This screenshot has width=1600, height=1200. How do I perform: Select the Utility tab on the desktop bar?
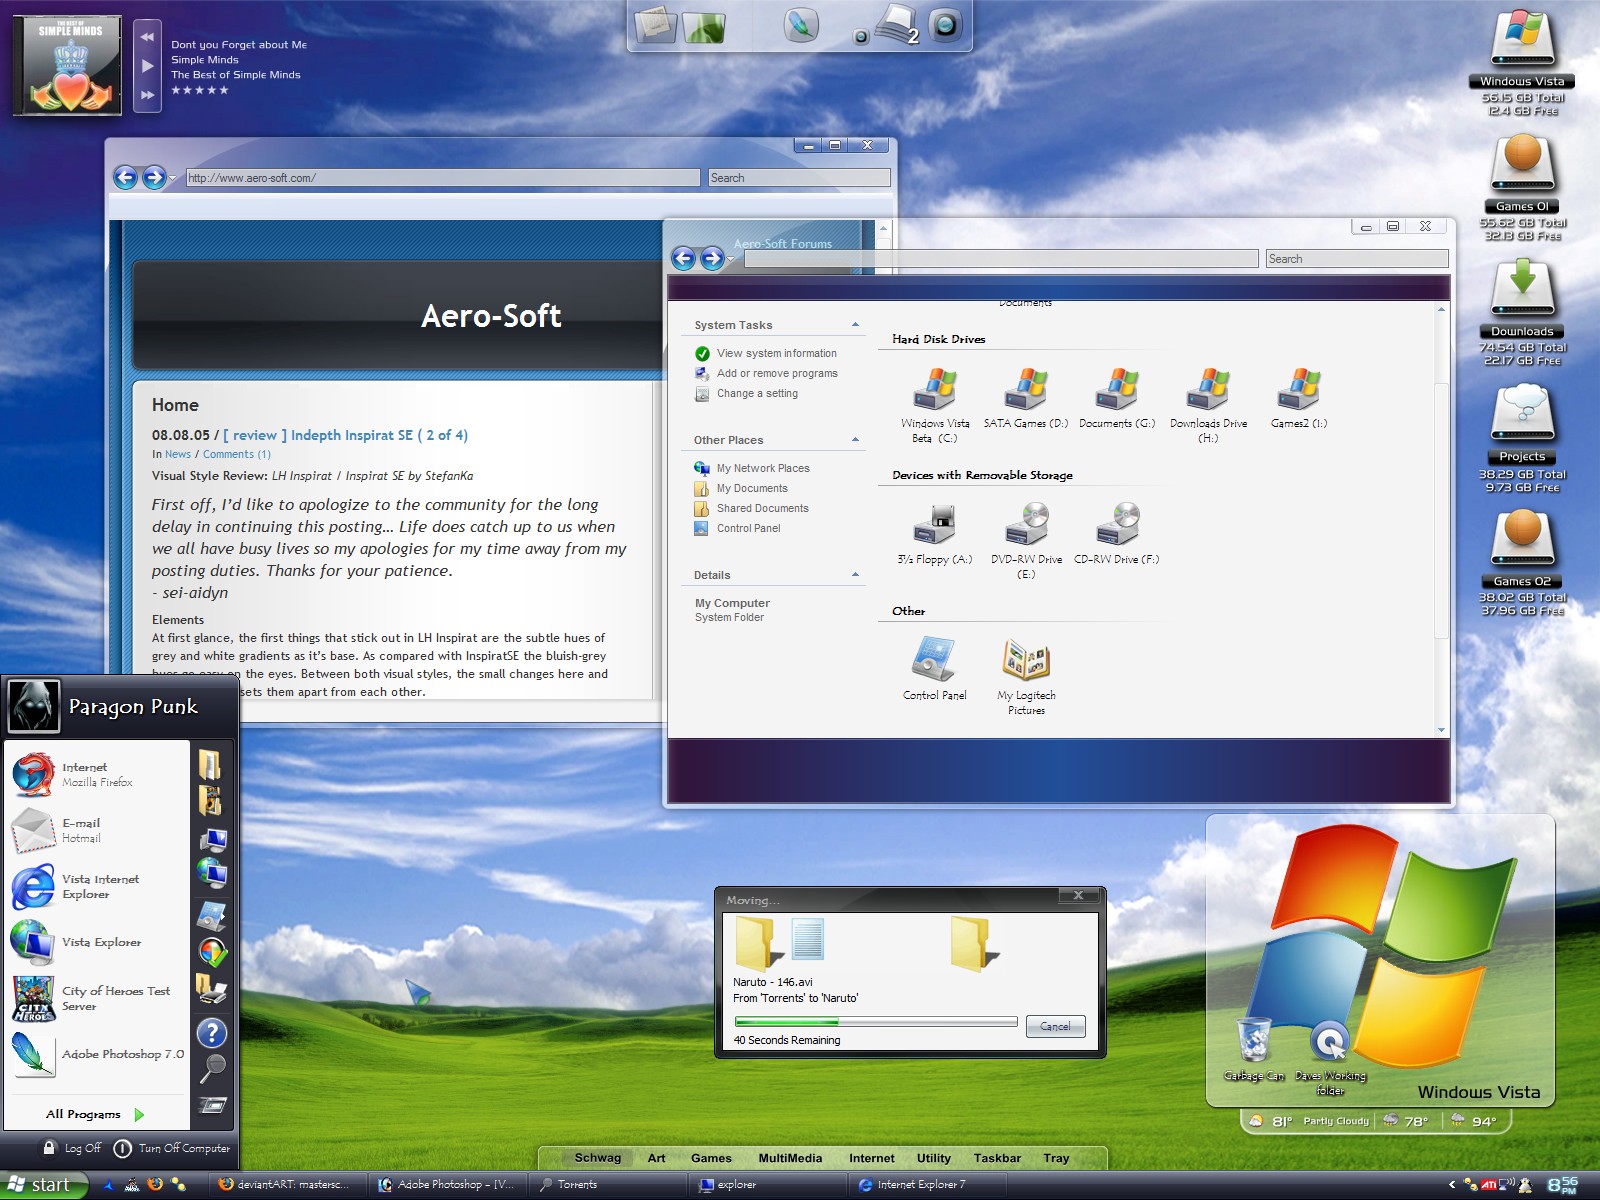pos(934,1158)
